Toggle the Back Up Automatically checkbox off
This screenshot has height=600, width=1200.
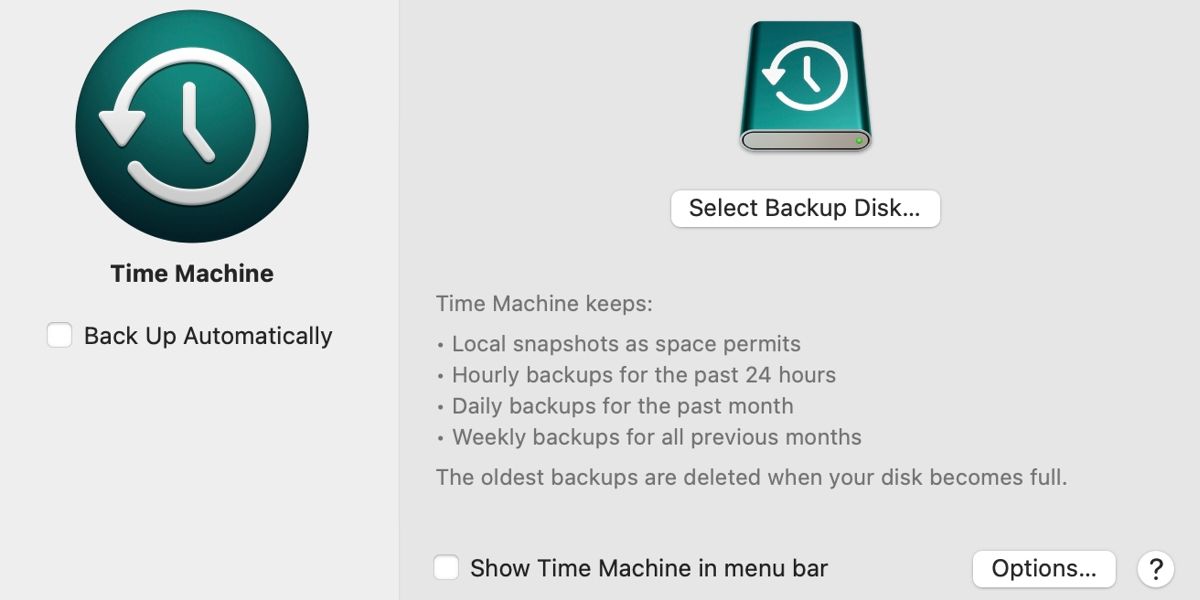point(60,336)
